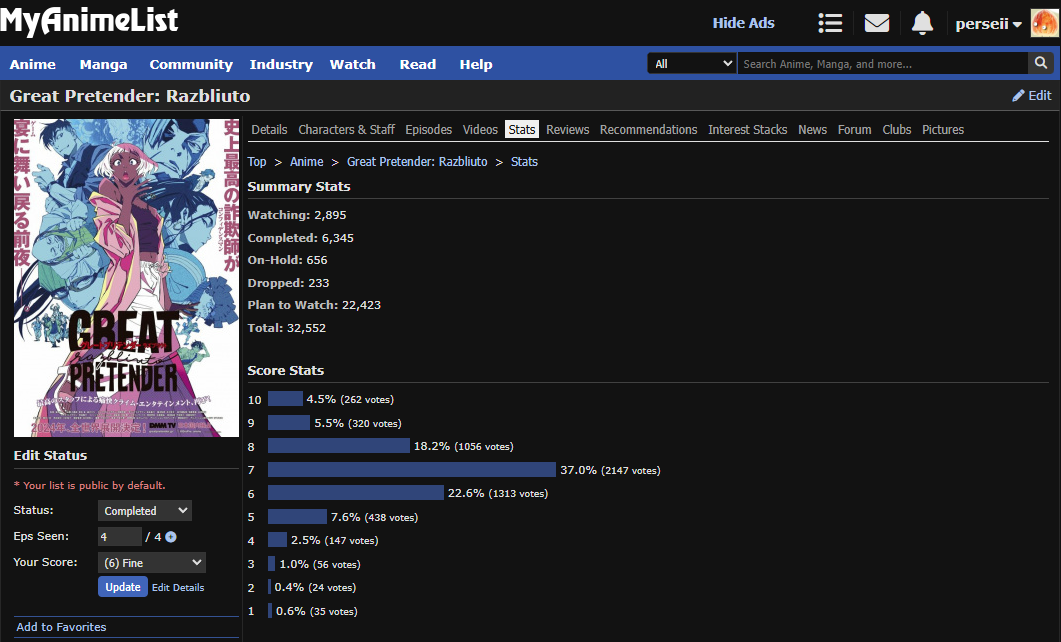Open the Status Completed dropdown

click(x=145, y=510)
